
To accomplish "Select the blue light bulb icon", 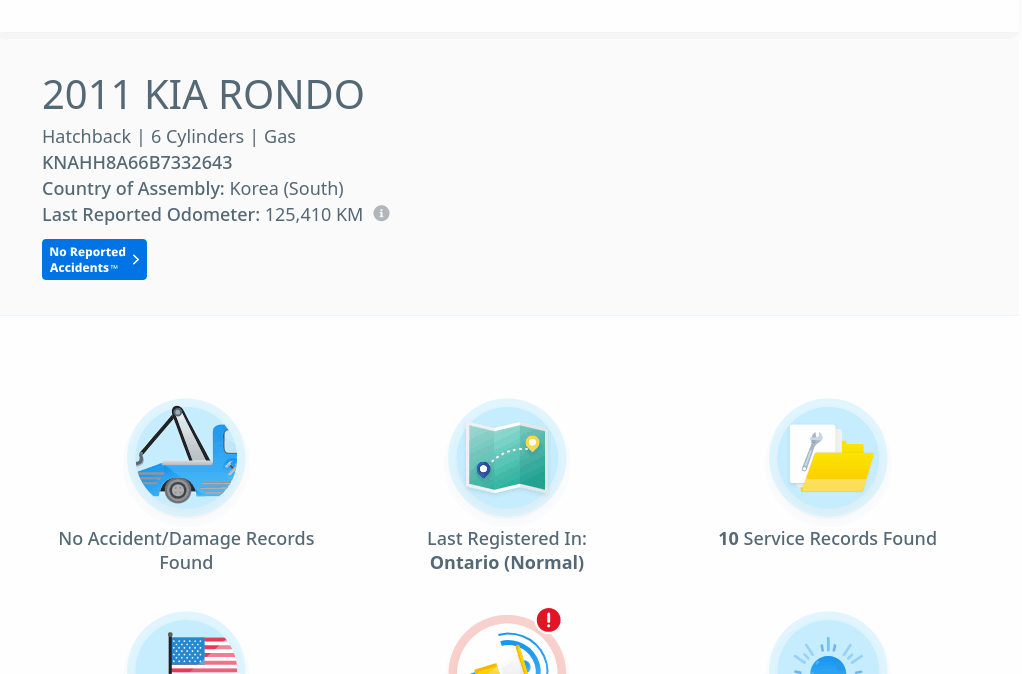I will pos(828,643).
